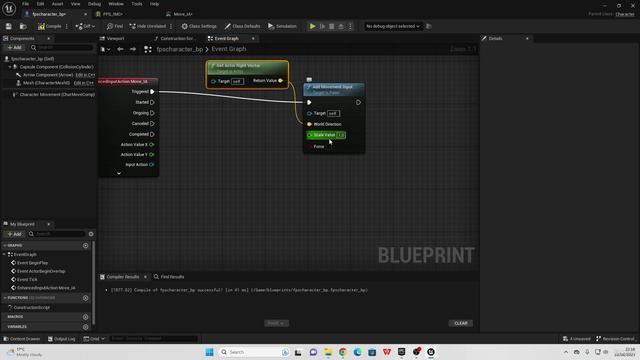640x360 pixels.
Task: Open the Output Log
Action: click(61, 339)
